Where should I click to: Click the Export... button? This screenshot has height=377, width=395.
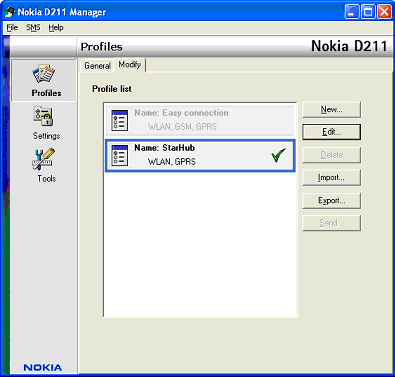pyautogui.click(x=331, y=201)
